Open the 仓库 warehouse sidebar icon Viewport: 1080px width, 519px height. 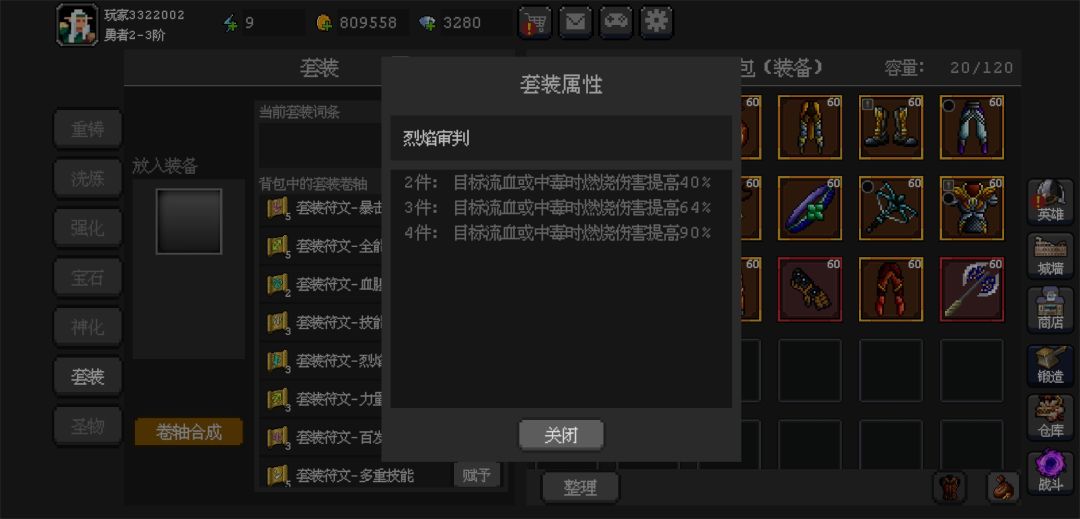1050,417
